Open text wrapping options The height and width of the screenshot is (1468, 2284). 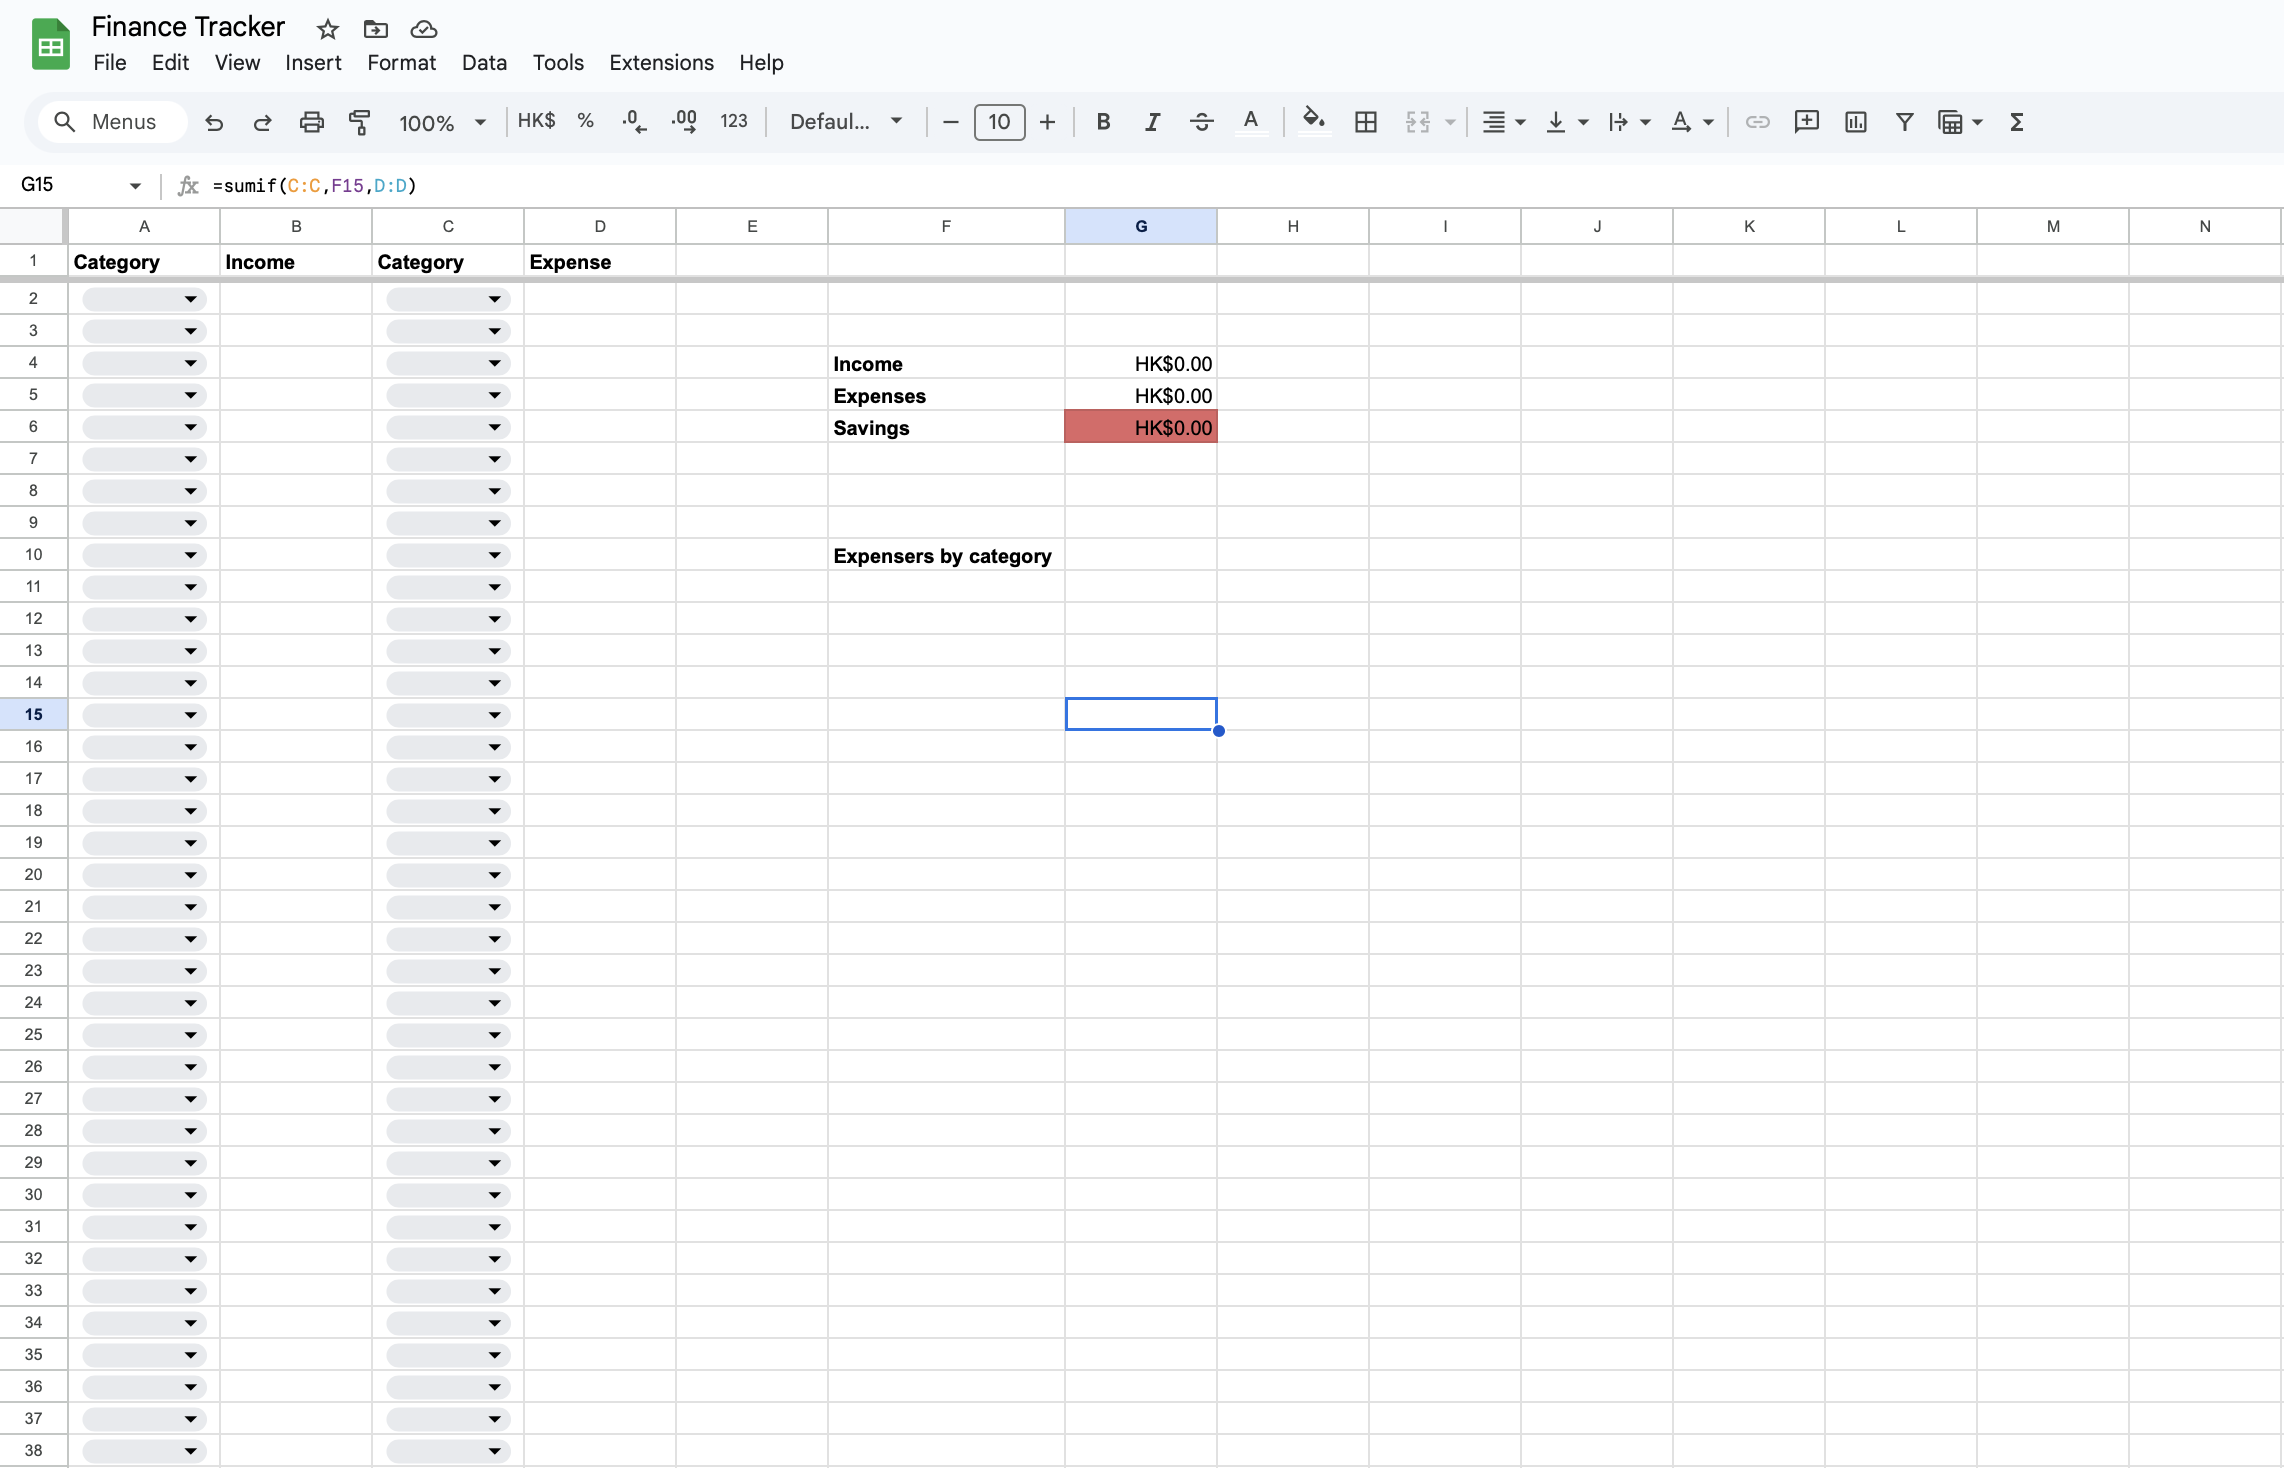point(1629,122)
